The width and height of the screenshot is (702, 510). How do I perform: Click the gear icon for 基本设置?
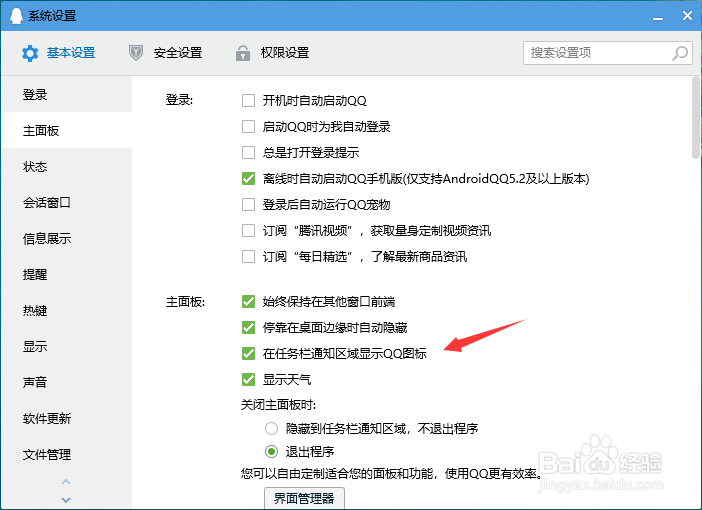pyautogui.click(x=30, y=53)
